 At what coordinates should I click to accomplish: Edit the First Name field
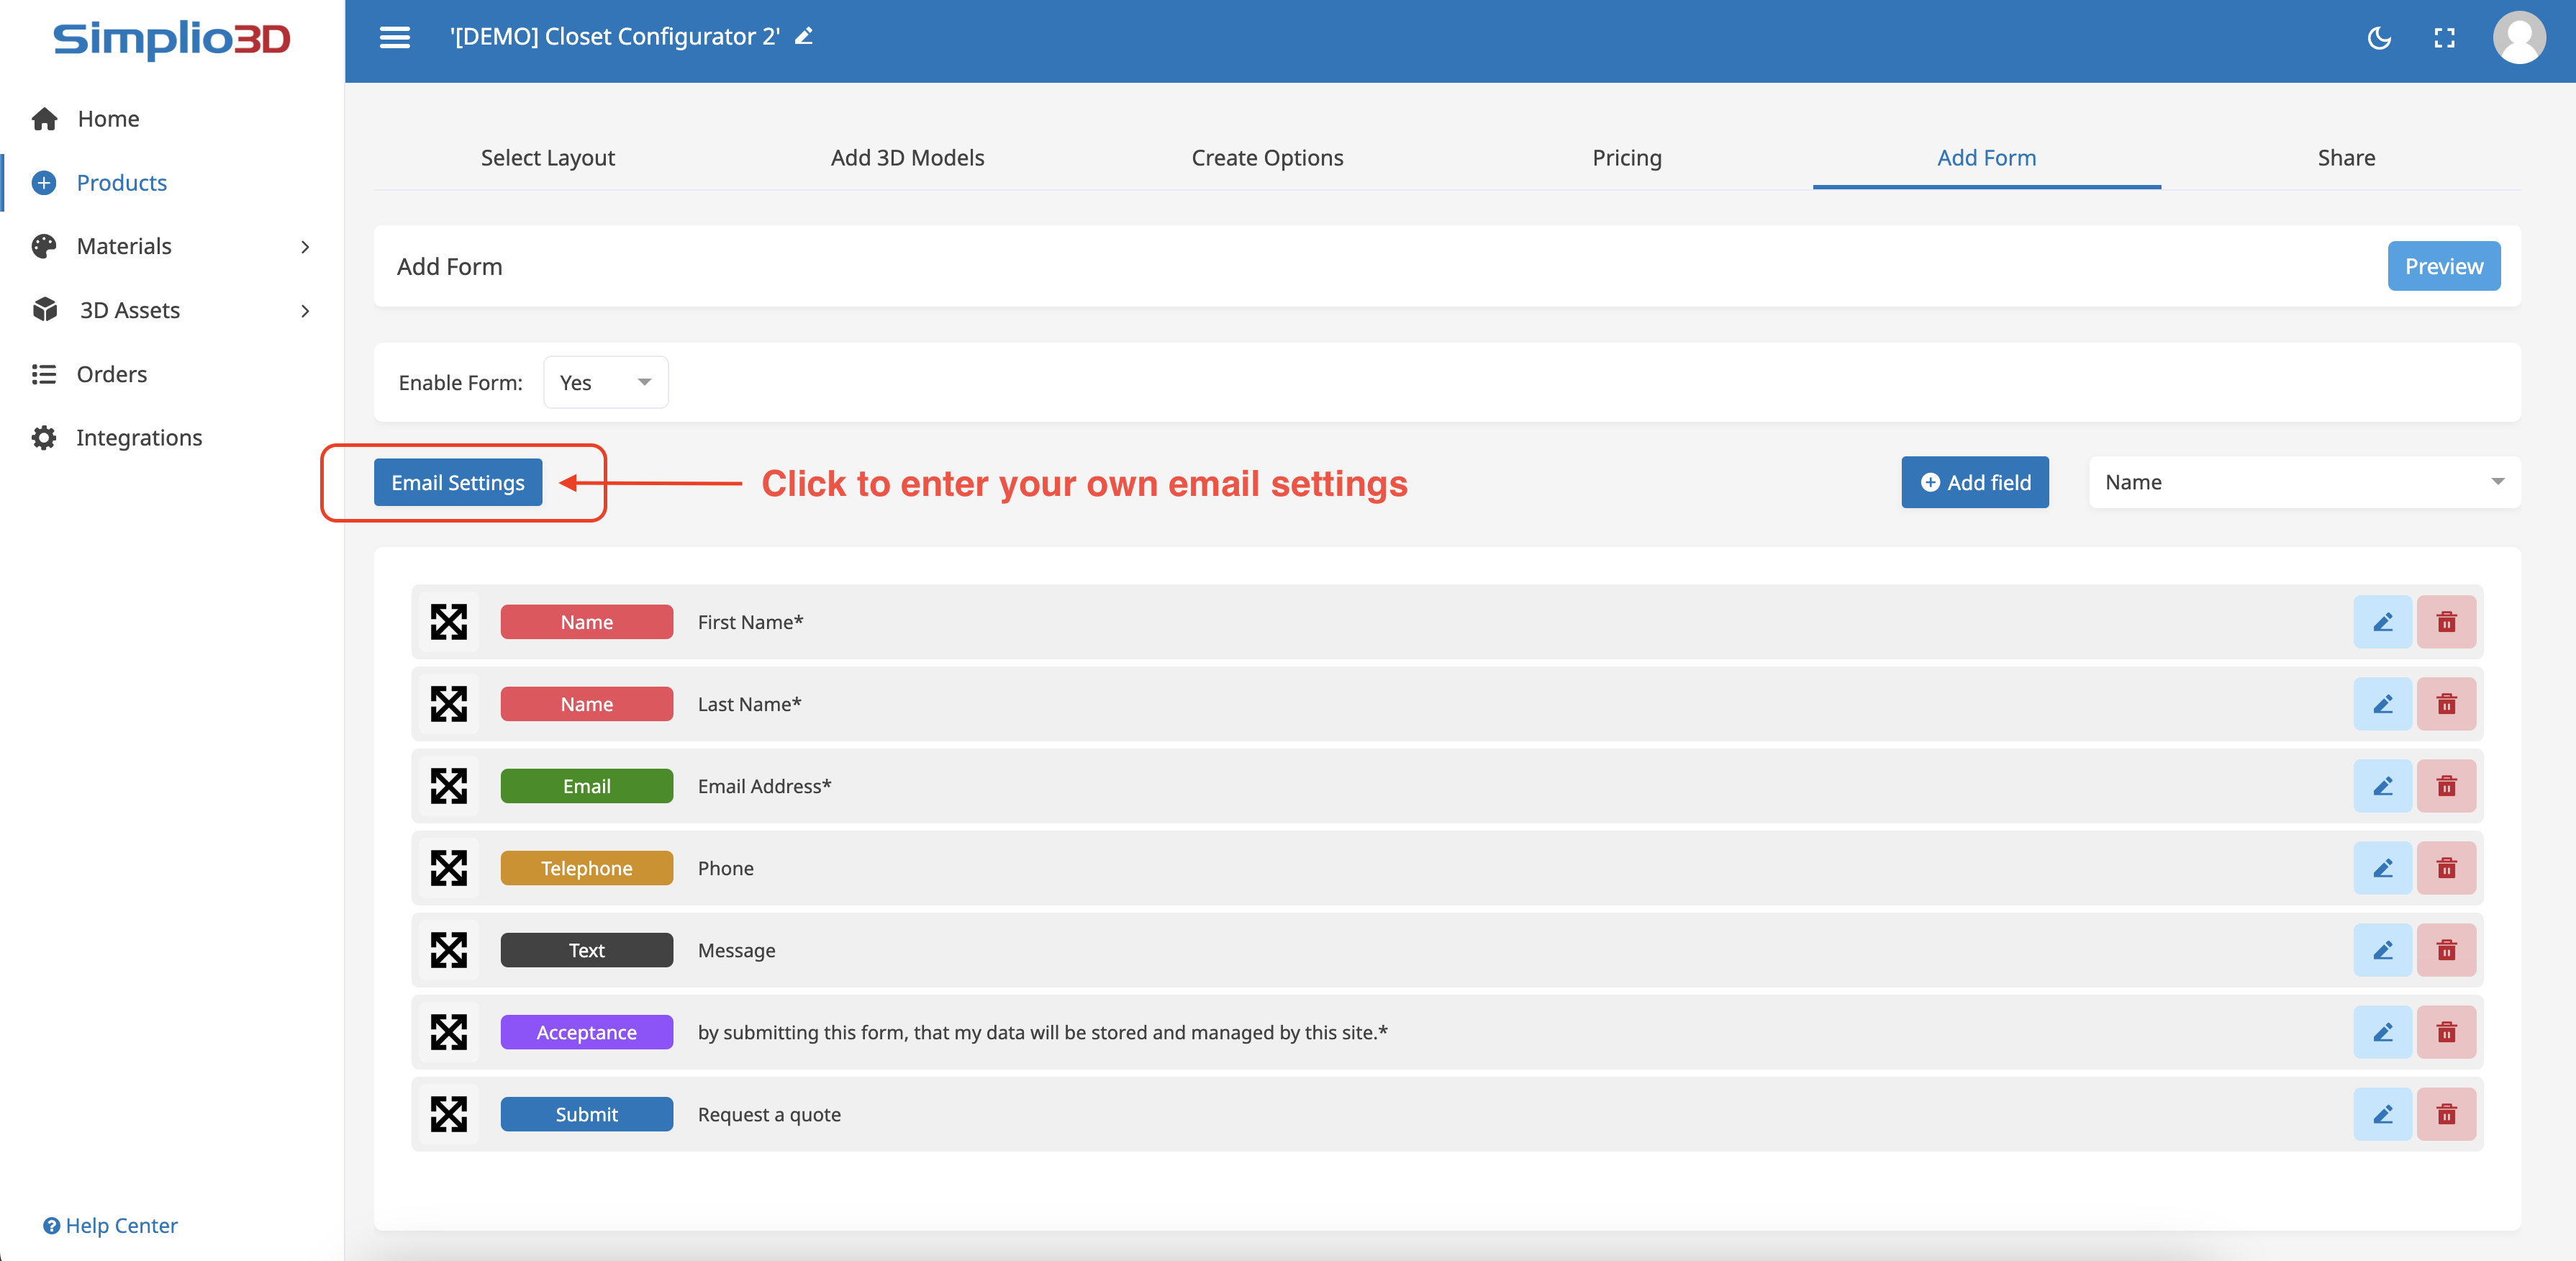click(x=2382, y=622)
